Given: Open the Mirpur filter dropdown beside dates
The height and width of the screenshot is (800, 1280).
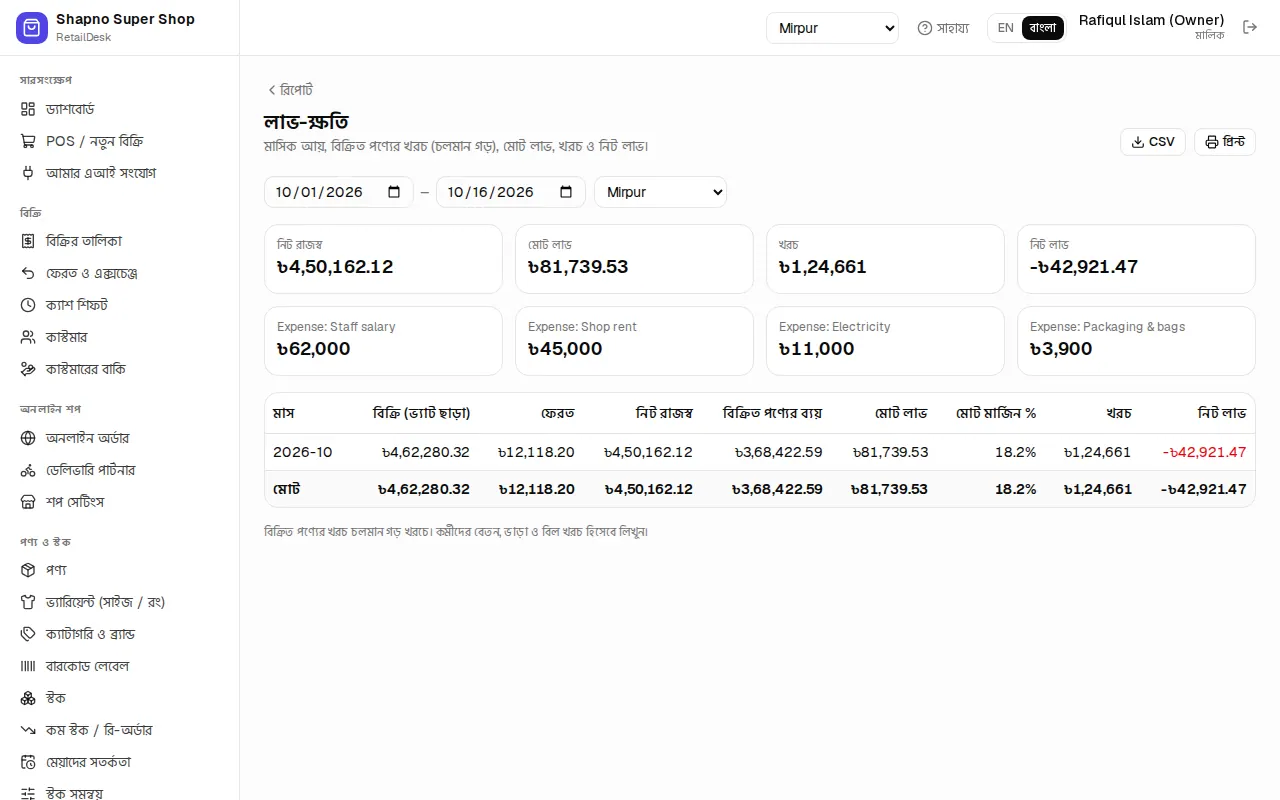Looking at the screenshot, I should [660, 192].
